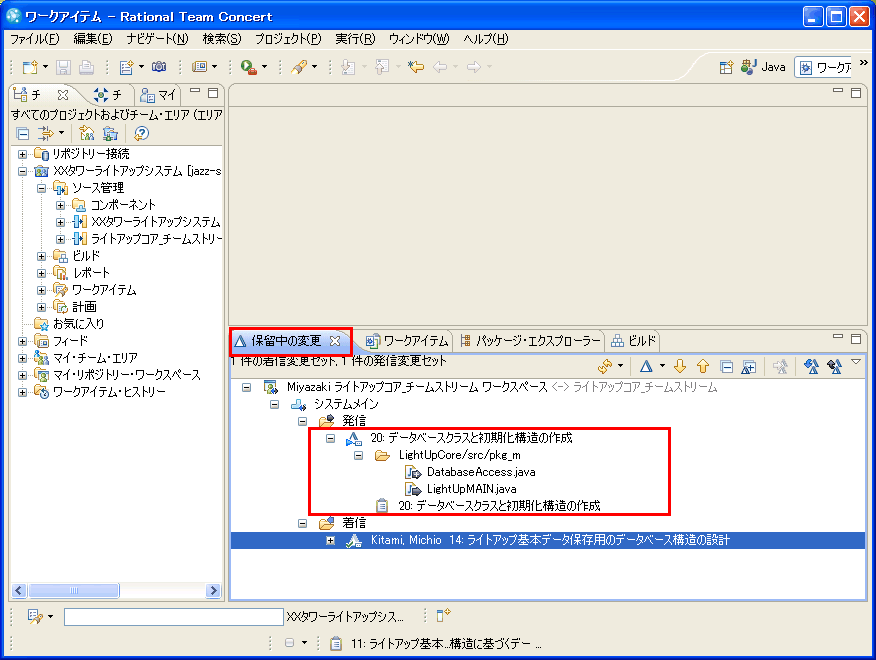
Task: Expand the ワークアイテム tree node
Action: [x=41, y=290]
